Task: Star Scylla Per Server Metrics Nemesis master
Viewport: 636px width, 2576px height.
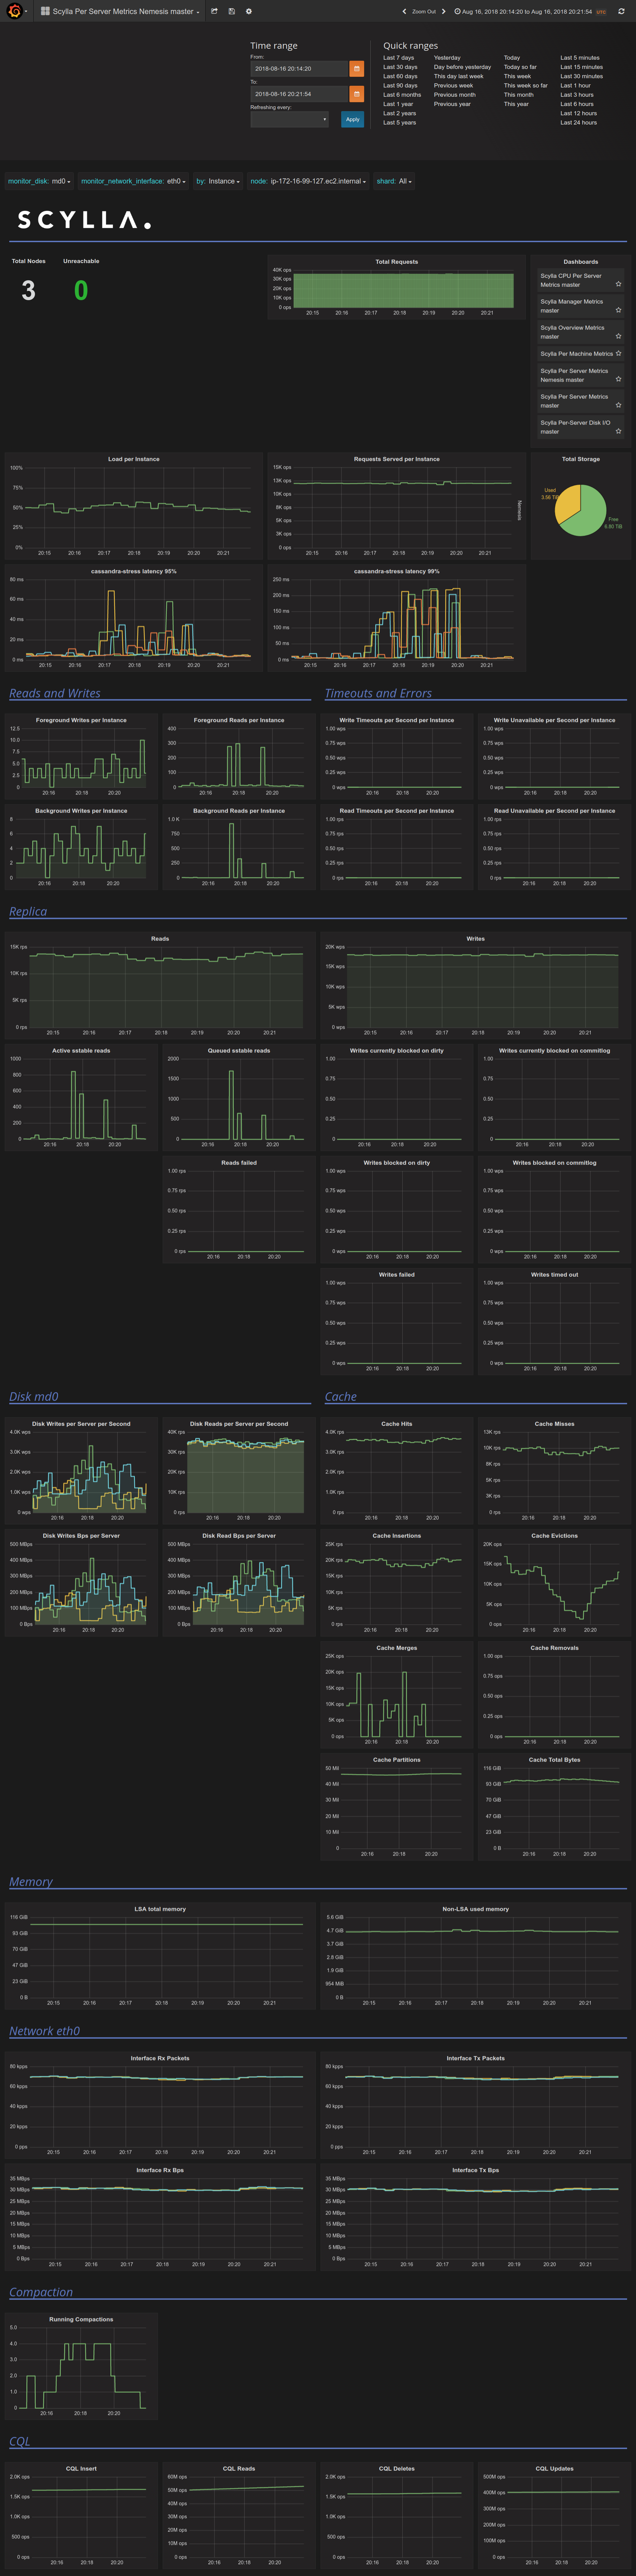Action: tap(618, 379)
